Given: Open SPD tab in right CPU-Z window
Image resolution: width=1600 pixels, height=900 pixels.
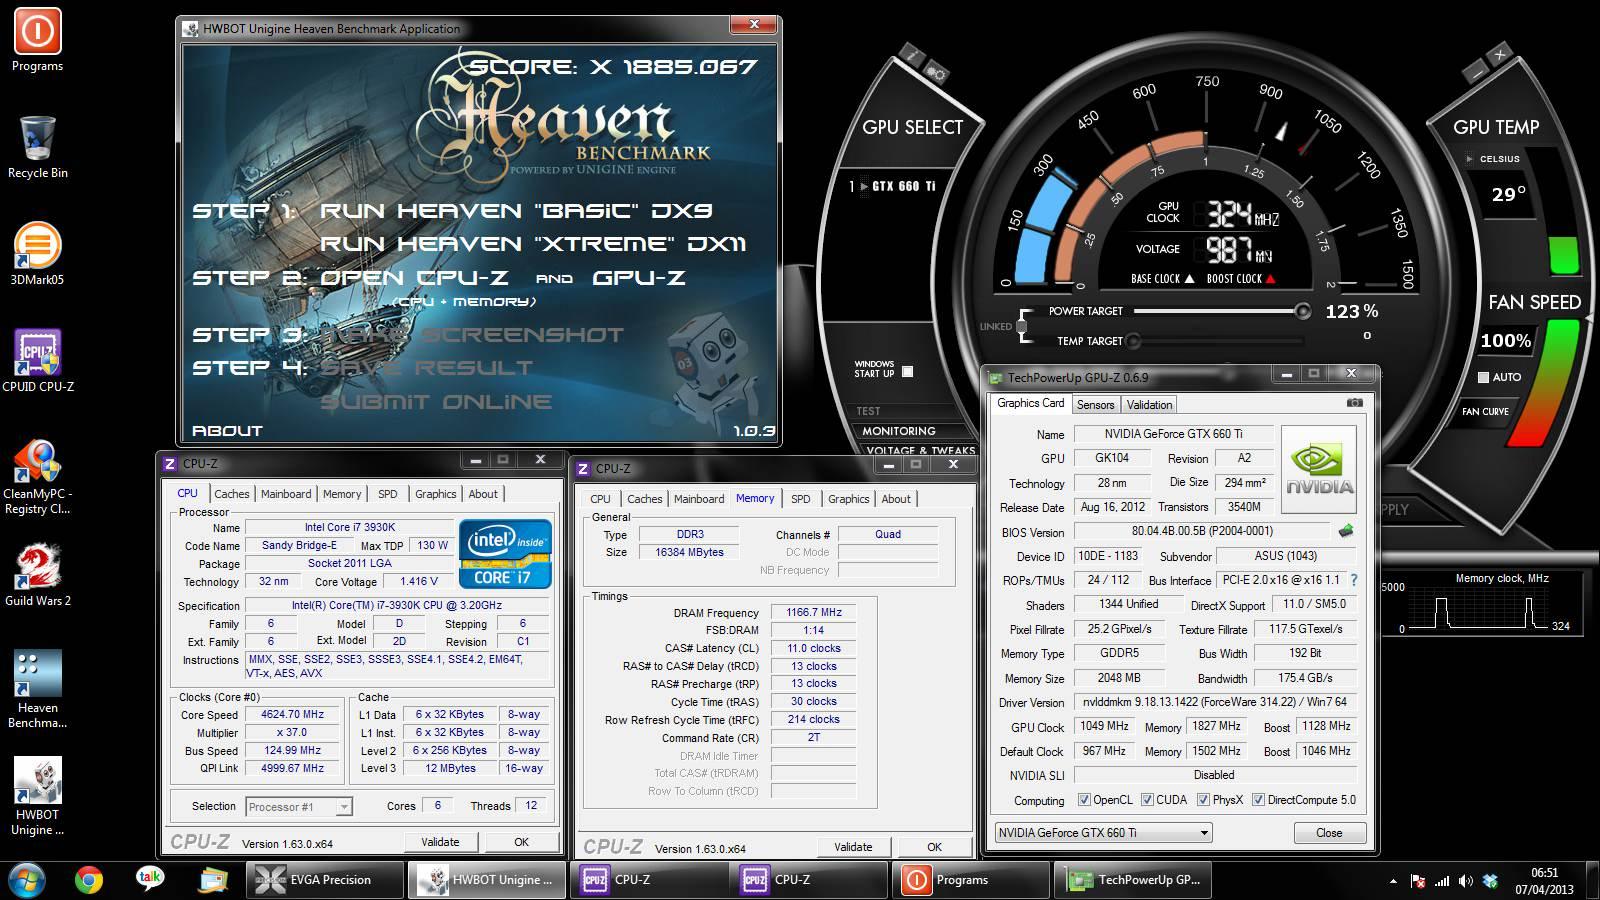Looking at the screenshot, I should tap(801, 499).
